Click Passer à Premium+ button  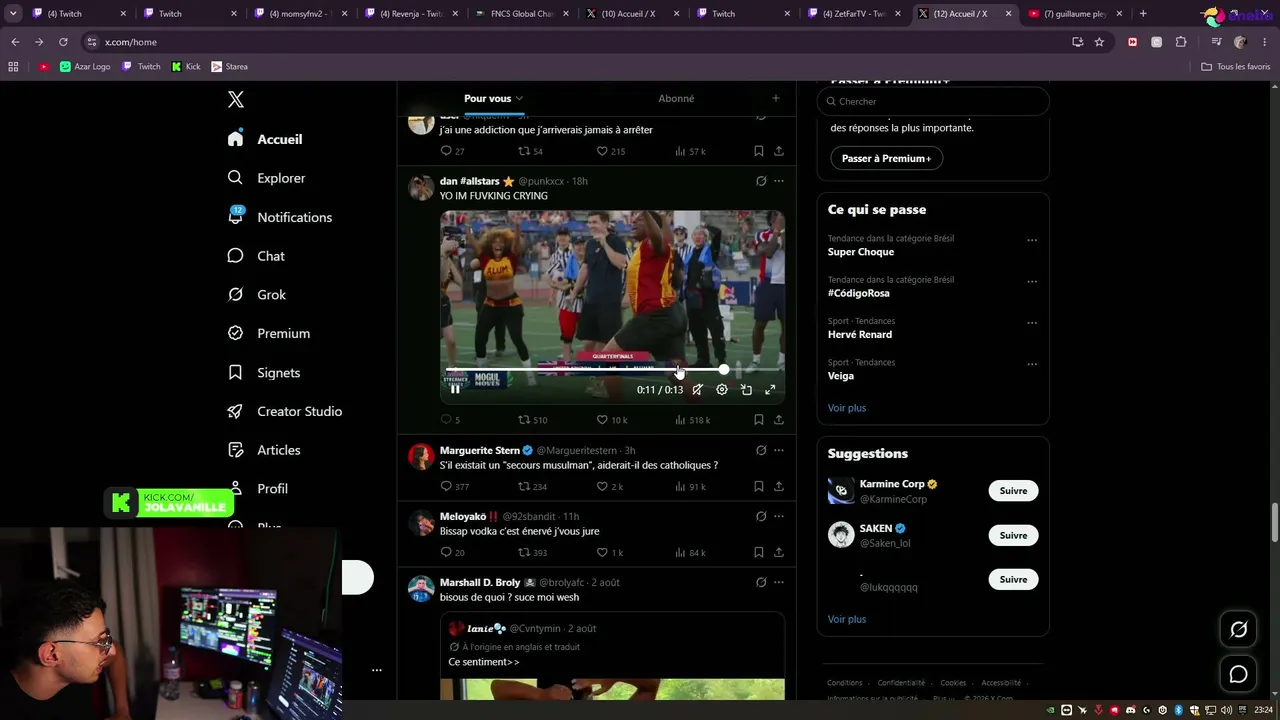(x=886, y=158)
